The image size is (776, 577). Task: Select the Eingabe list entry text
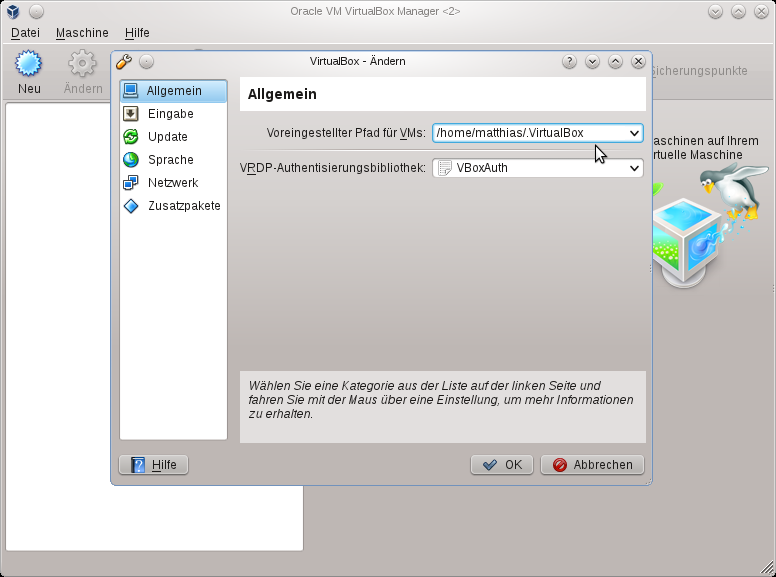click(171, 114)
